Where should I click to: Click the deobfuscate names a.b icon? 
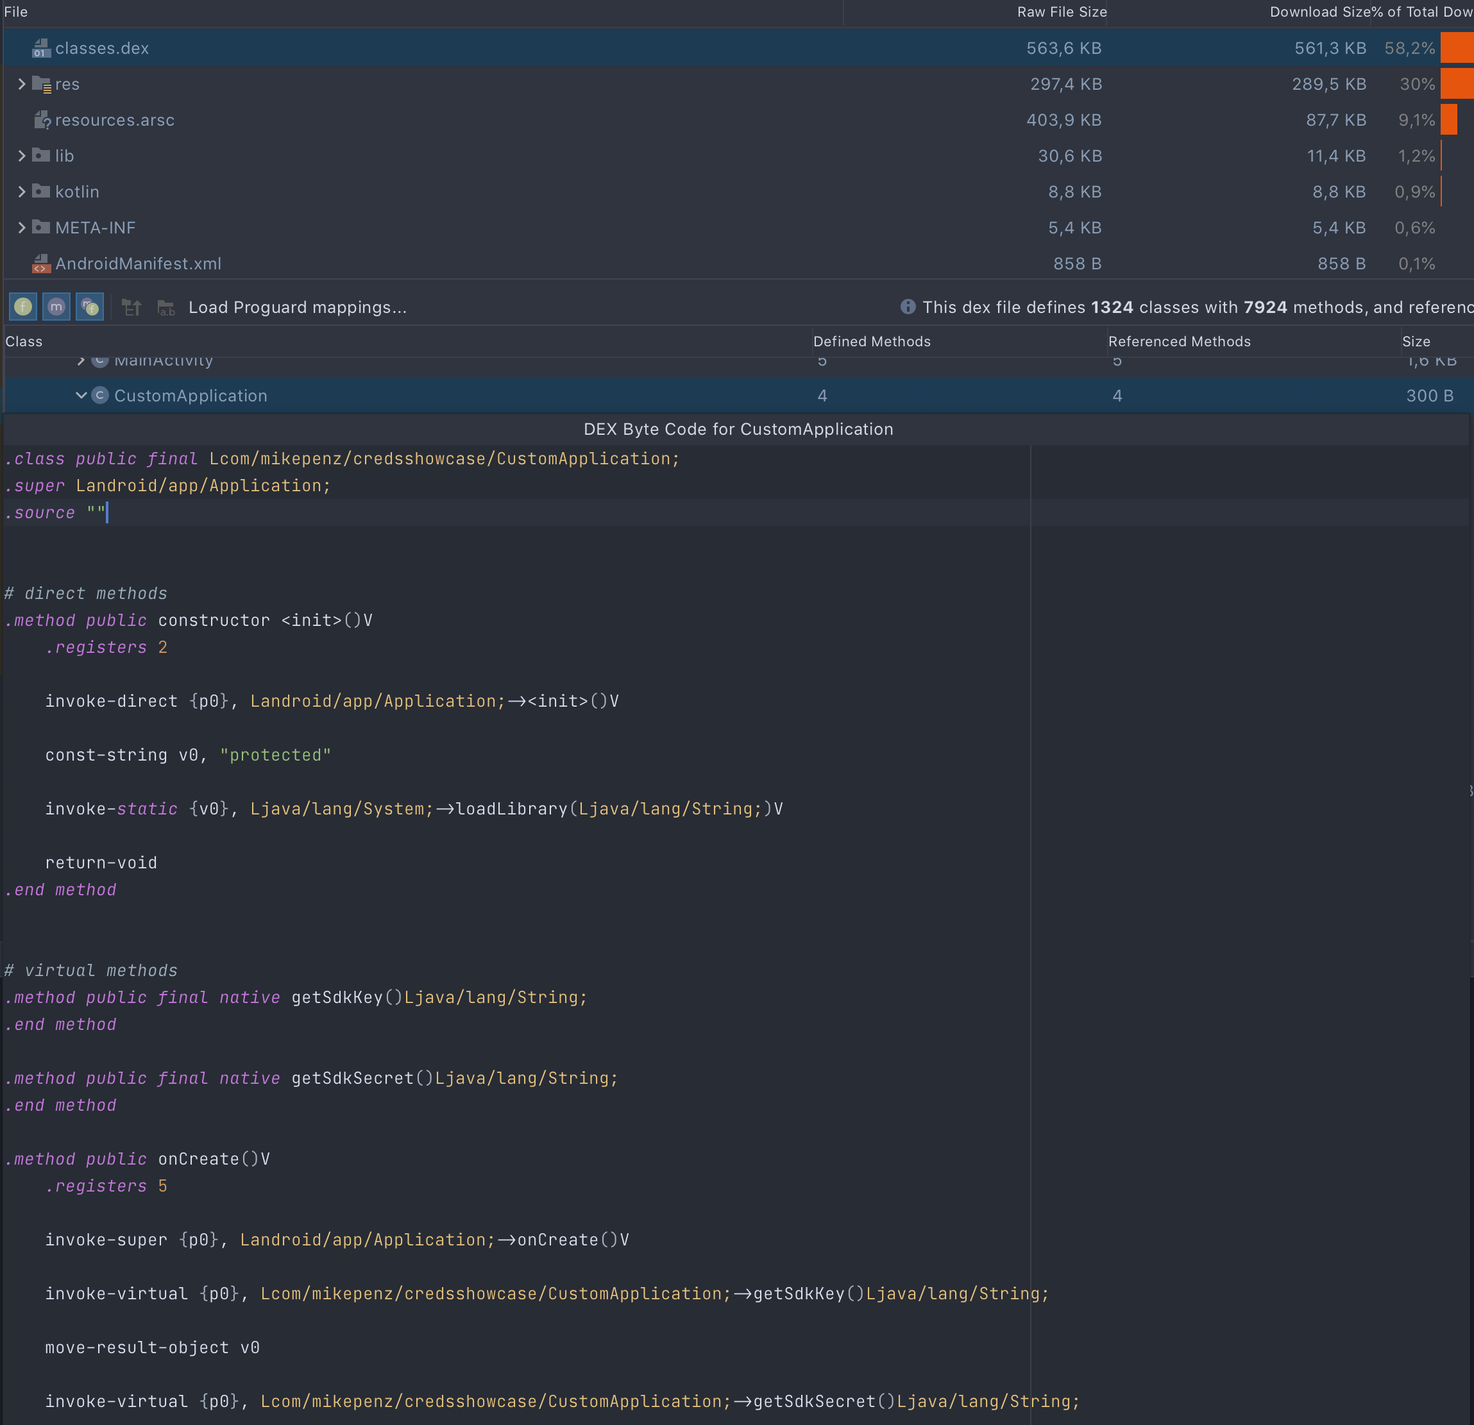tap(166, 308)
